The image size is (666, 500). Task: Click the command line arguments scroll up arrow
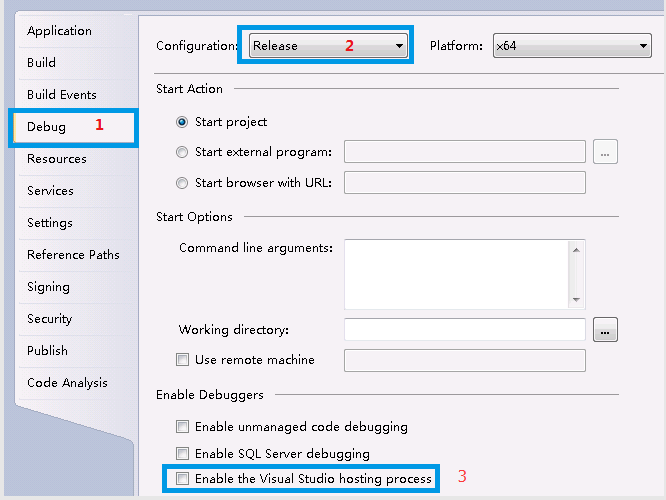coord(576,250)
